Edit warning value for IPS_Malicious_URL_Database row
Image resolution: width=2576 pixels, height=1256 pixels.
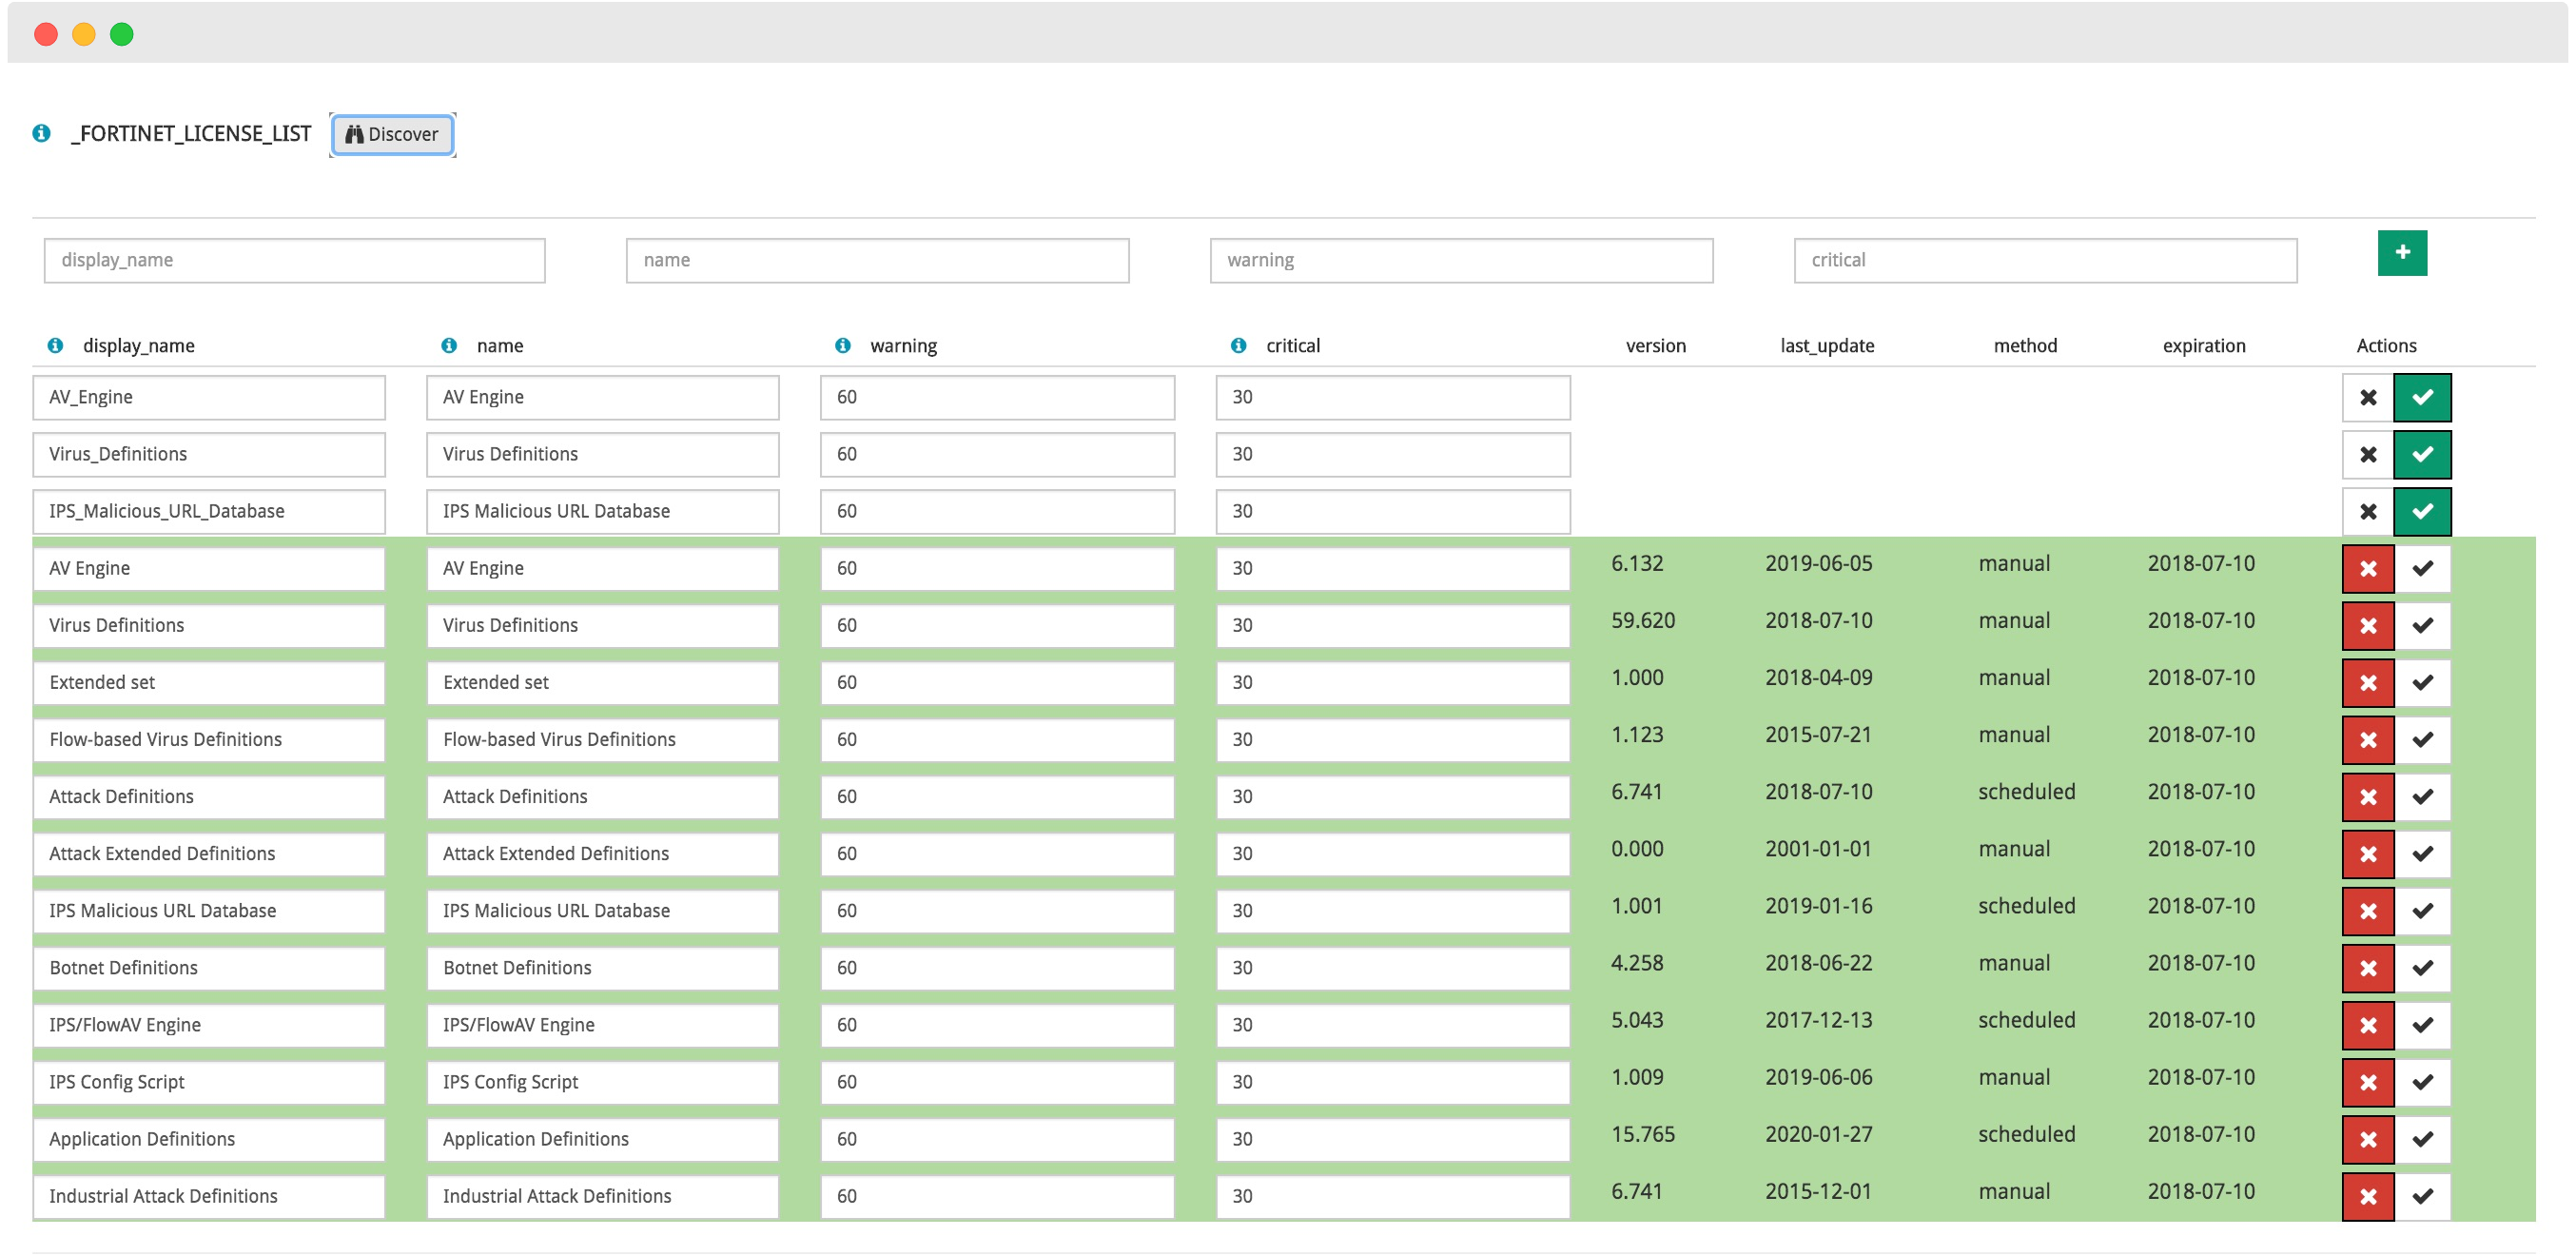[997, 511]
